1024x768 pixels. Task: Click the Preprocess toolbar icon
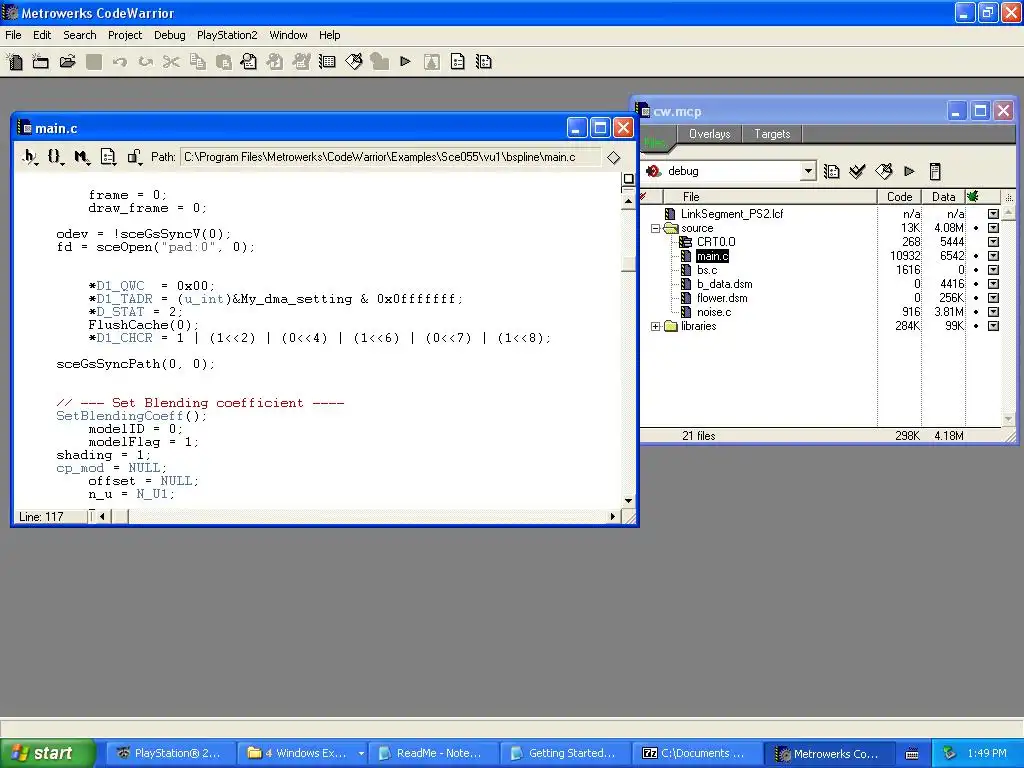pos(275,62)
